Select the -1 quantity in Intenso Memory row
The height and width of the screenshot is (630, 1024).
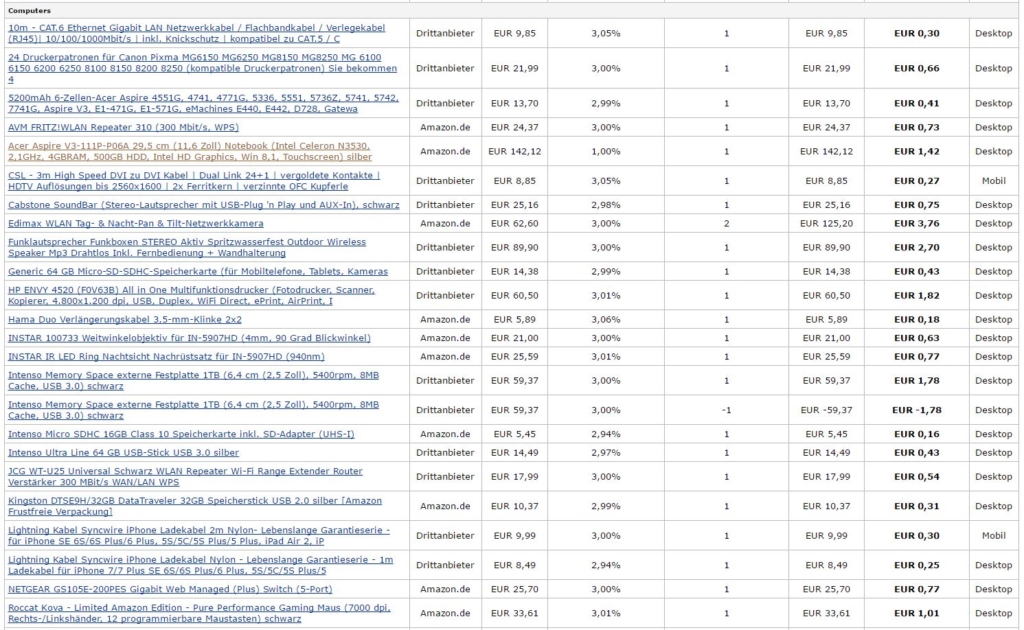click(726, 410)
